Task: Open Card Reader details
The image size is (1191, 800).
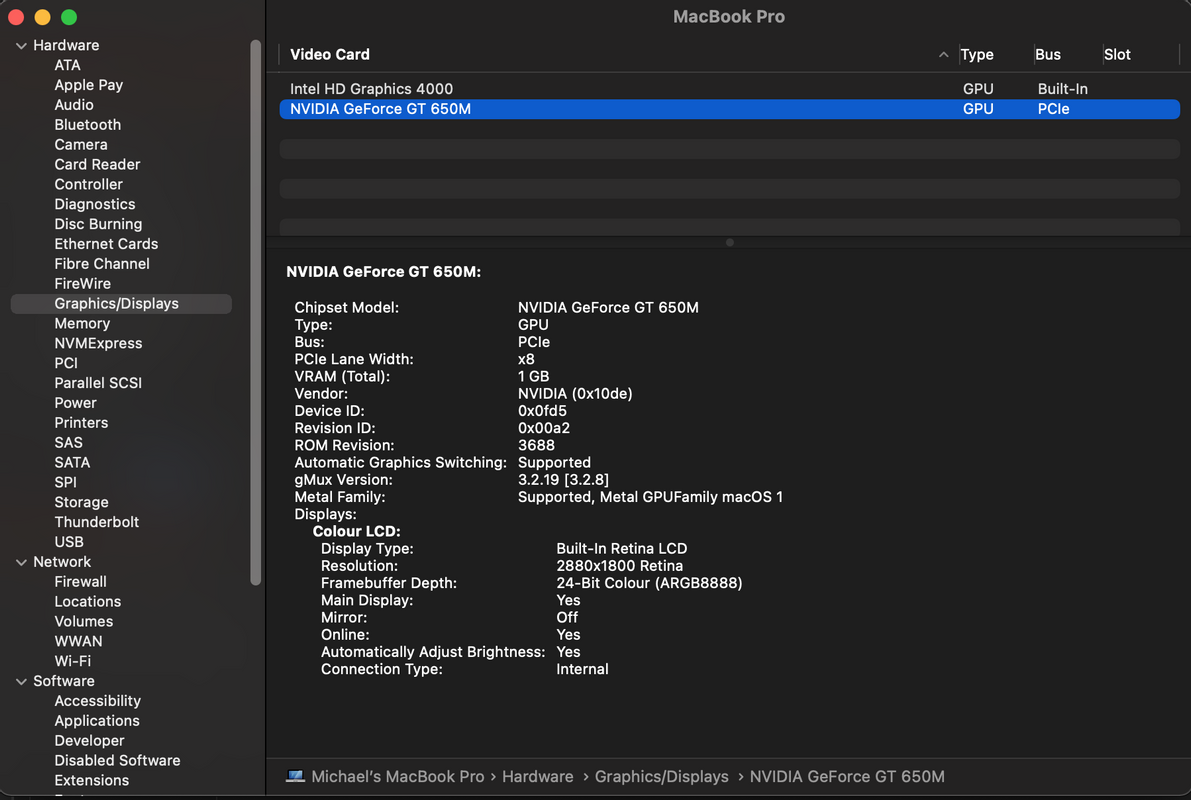Action: click(97, 164)
